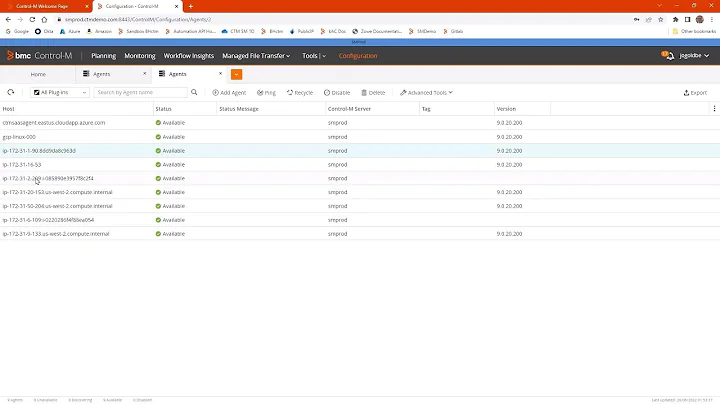The image size is (720, 404).
Task: Open the Azure bookmark
Action: [x=70, y=31]
